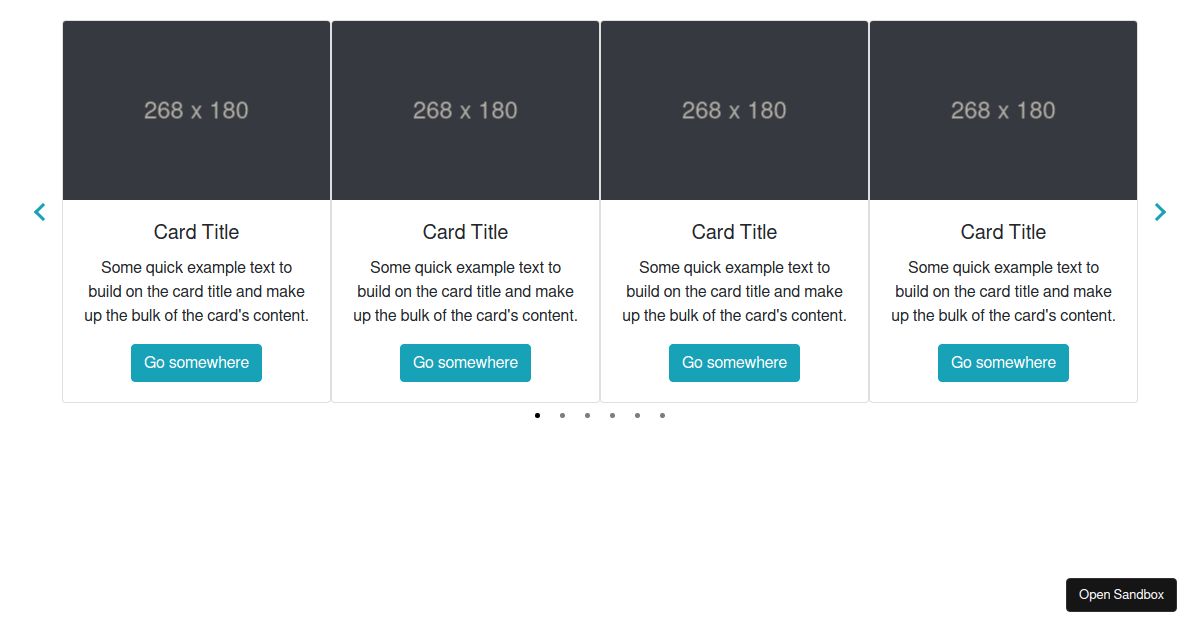The image size is (1200, 630).
Task: Jump to the fourth carousel dot
Action: click(612, 415)
